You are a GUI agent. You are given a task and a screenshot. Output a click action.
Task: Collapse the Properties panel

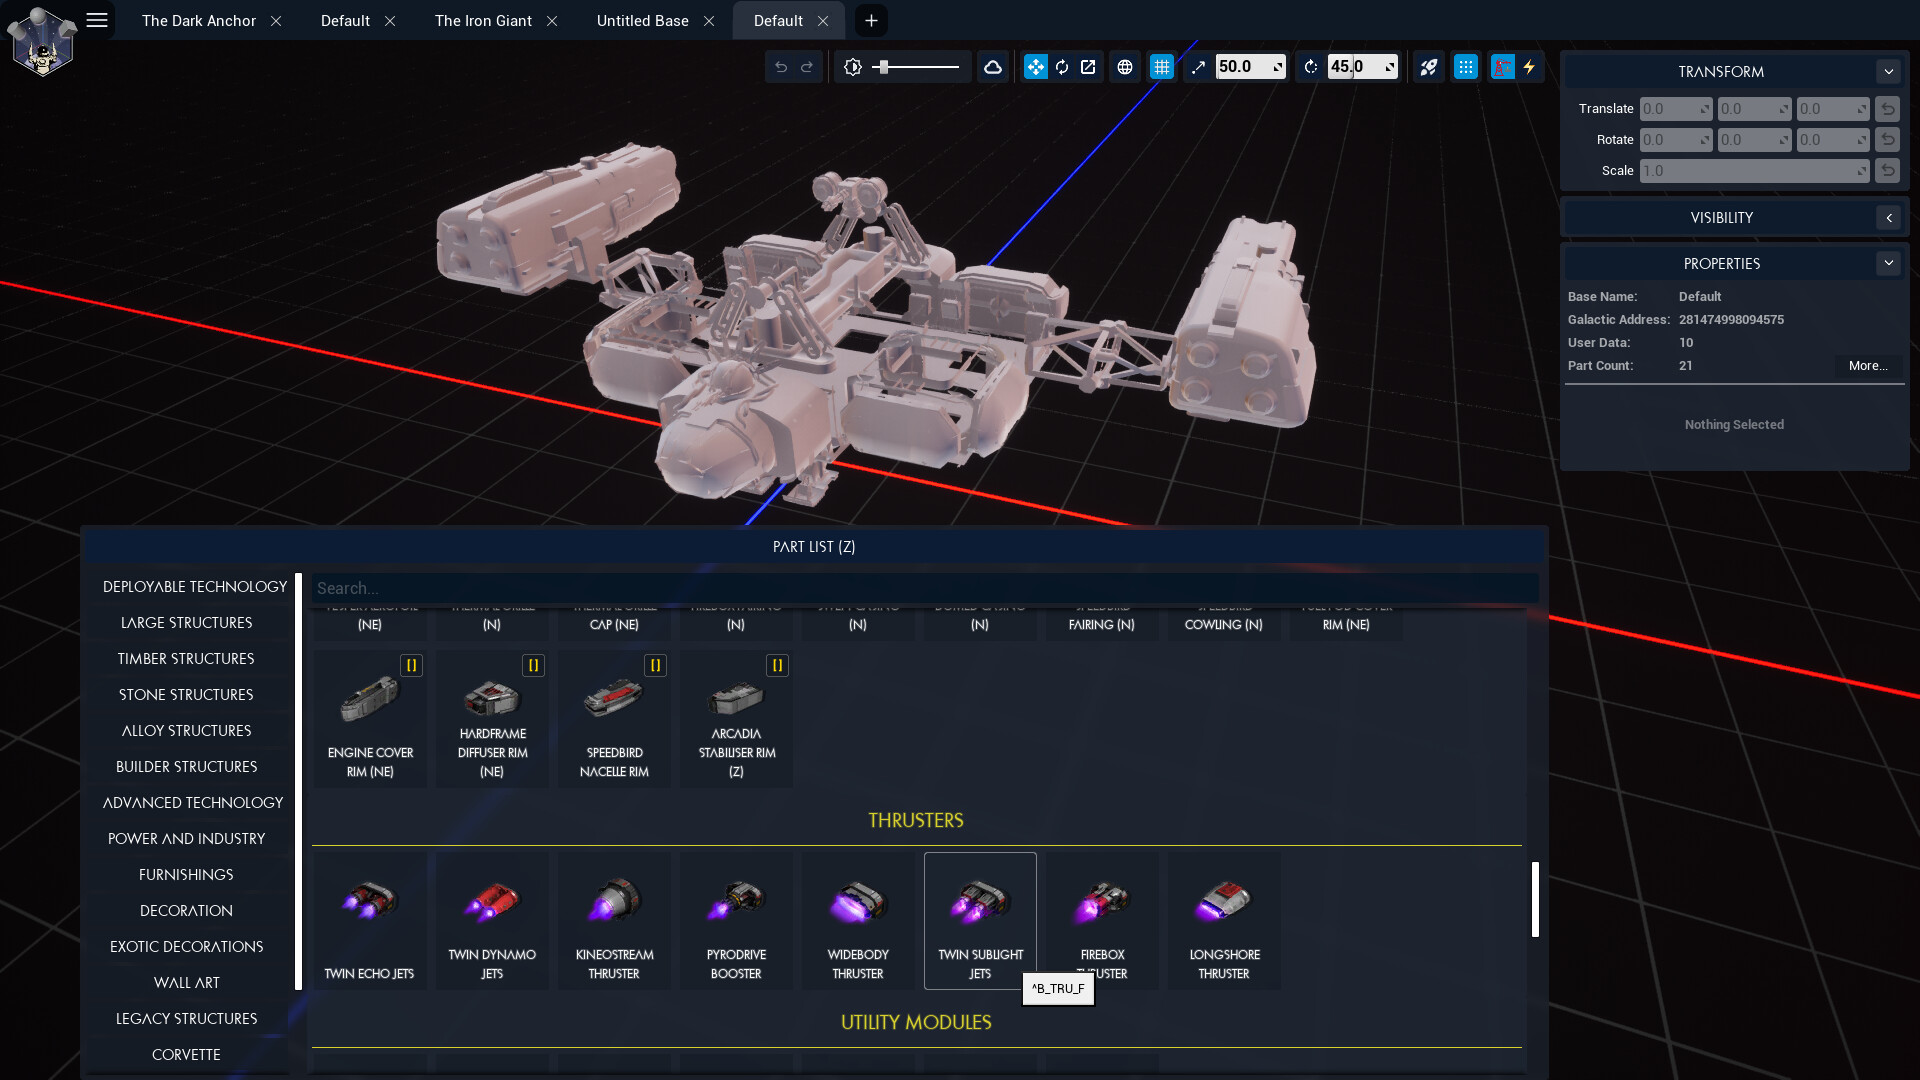tap(1888, 264)
